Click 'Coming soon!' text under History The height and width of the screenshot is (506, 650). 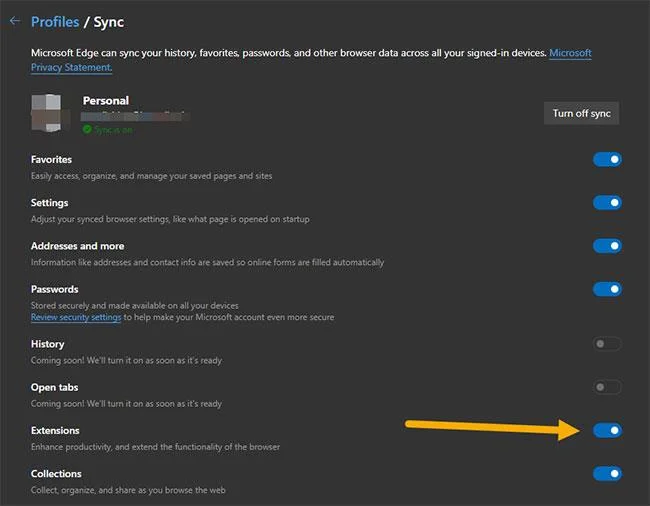coord(126,361)
